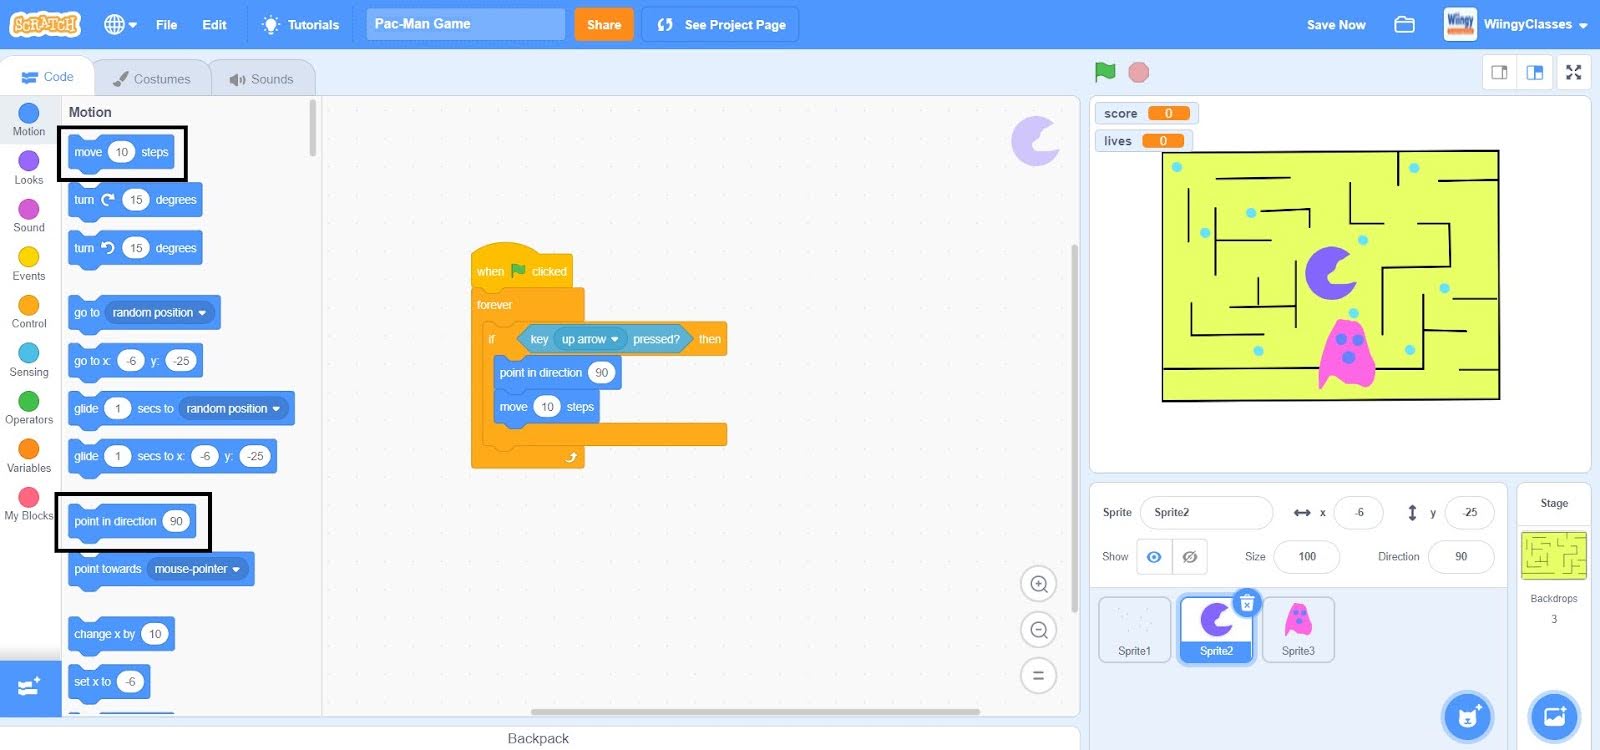1600x750 pixels.
Task: Enter full screen stage mode
Action: click(x=1574, y=72)
